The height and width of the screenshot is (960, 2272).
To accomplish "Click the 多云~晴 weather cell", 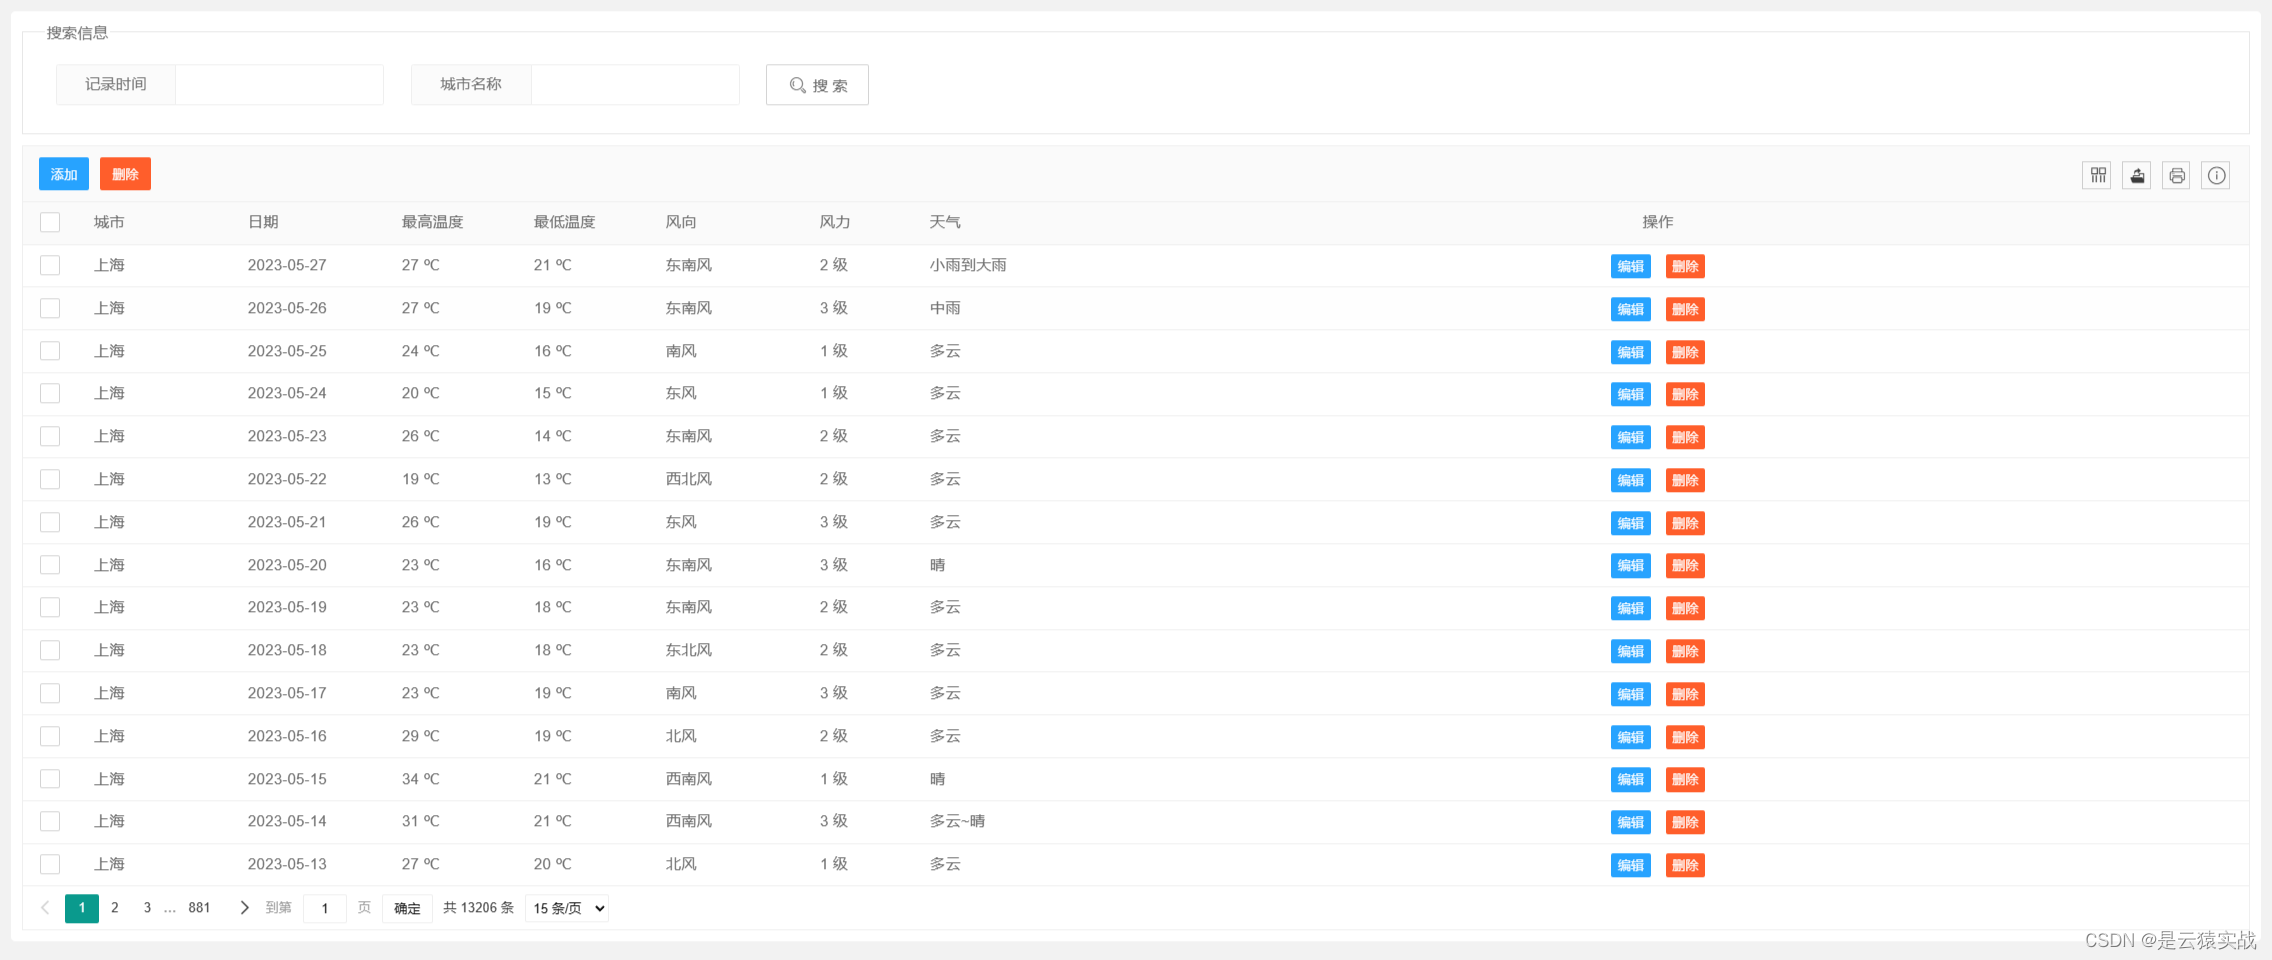I will pos(957,821).
